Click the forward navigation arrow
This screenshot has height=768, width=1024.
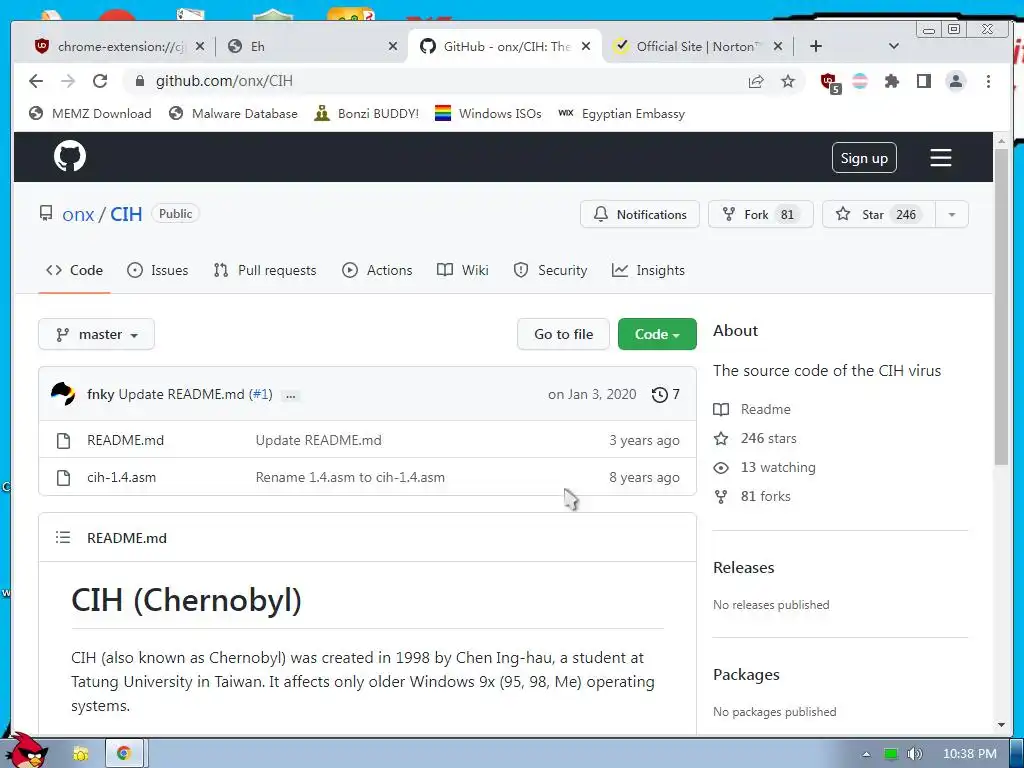(68, 81)
